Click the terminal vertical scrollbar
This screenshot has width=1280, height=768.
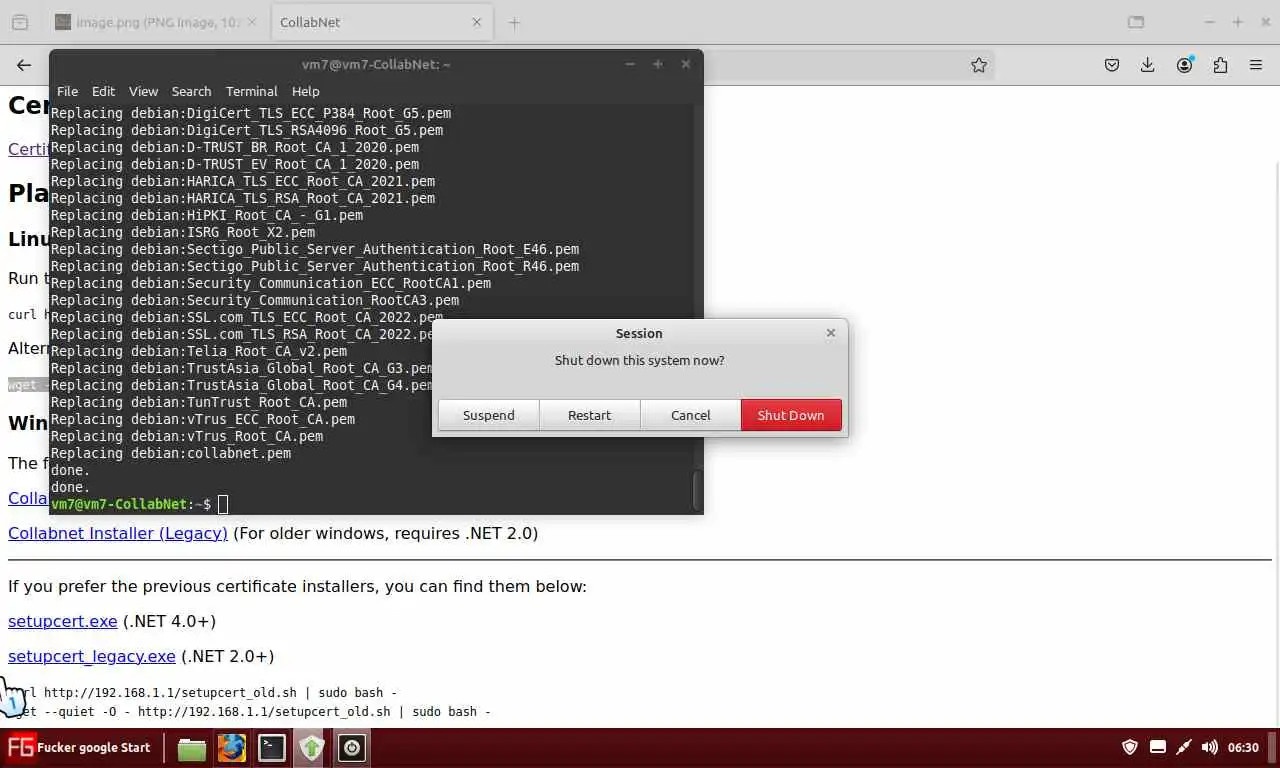tap(698, 489)
